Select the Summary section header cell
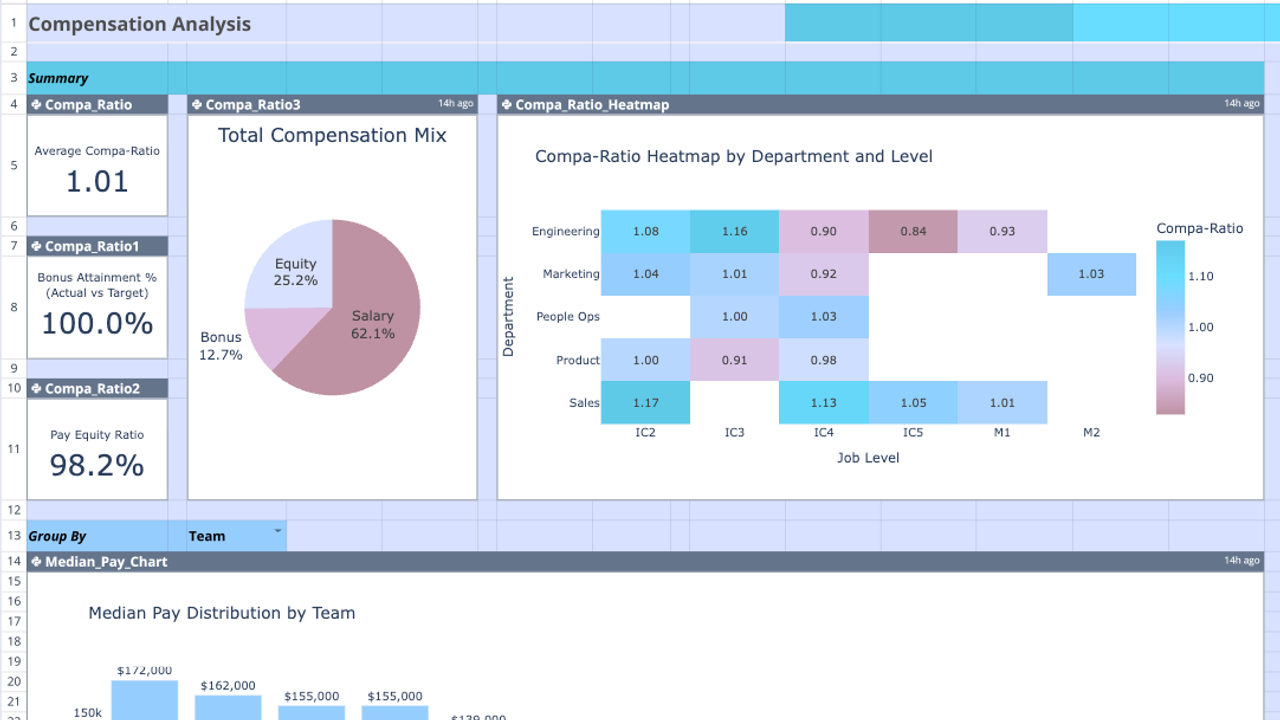The width and height of the screenshot is (1280, 720). pos(97,78)
